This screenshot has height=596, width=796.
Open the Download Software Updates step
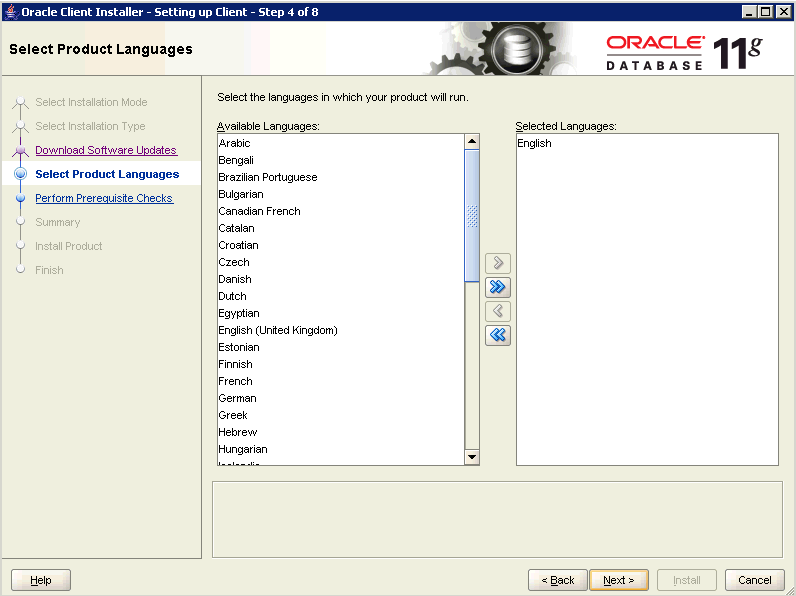click(105, 150)
